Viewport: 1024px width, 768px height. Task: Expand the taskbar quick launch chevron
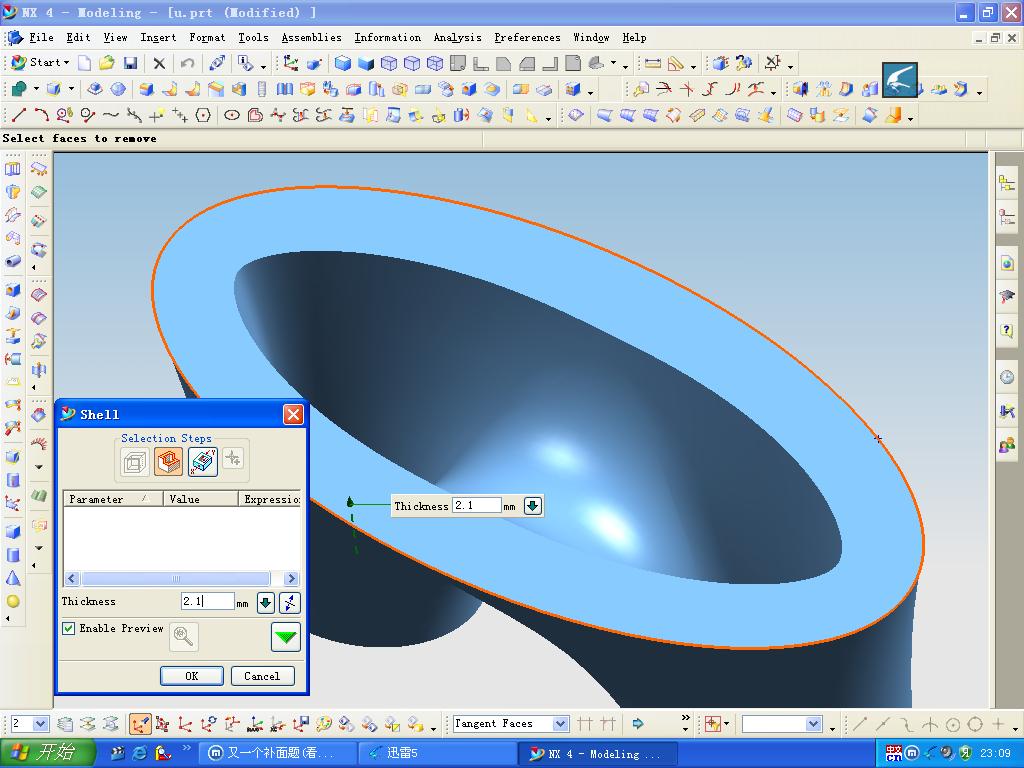click(x=186, y=748)
